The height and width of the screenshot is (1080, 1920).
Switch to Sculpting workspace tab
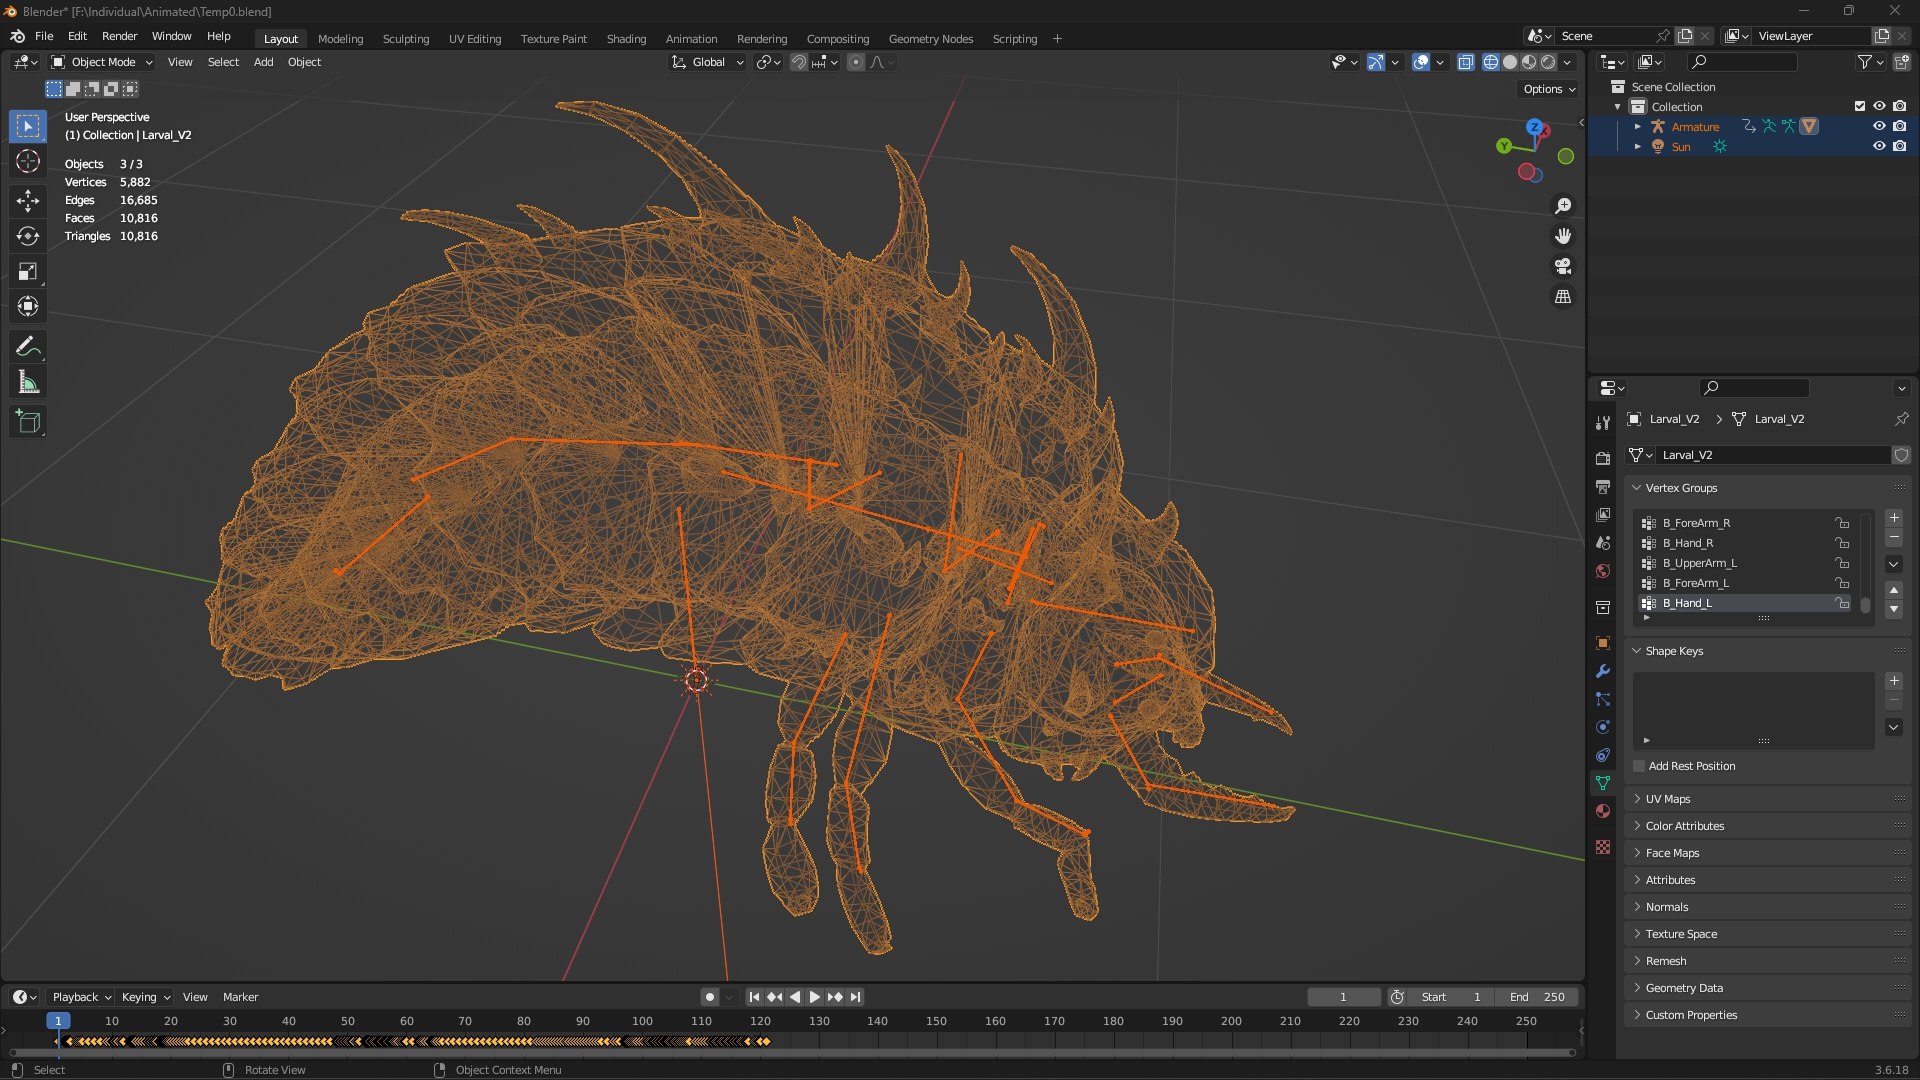[x=405, y=39]
